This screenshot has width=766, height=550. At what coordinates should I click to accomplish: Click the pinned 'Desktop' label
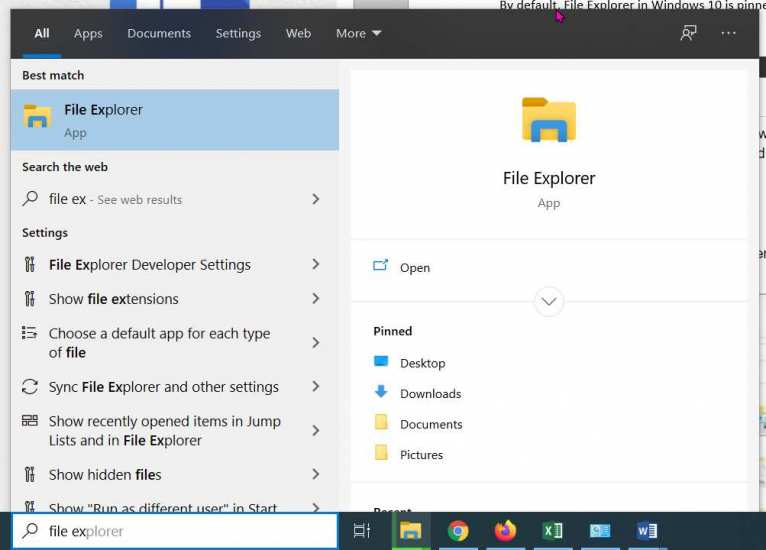coord(423,363)
